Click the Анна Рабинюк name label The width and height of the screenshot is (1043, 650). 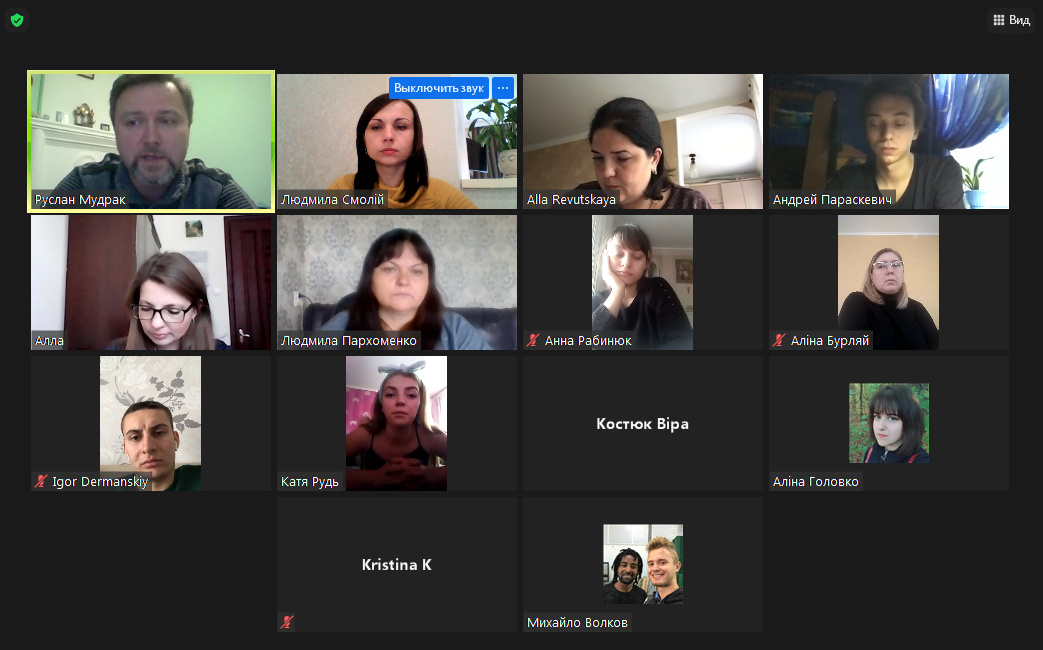click(x=588, y=341)
